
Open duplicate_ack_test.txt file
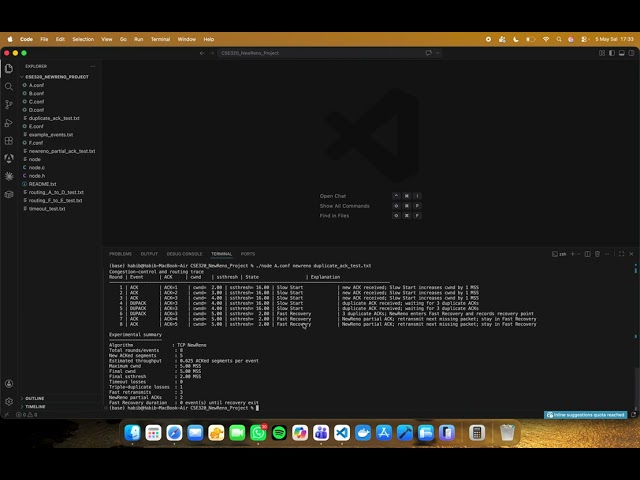tap(54, 118)
